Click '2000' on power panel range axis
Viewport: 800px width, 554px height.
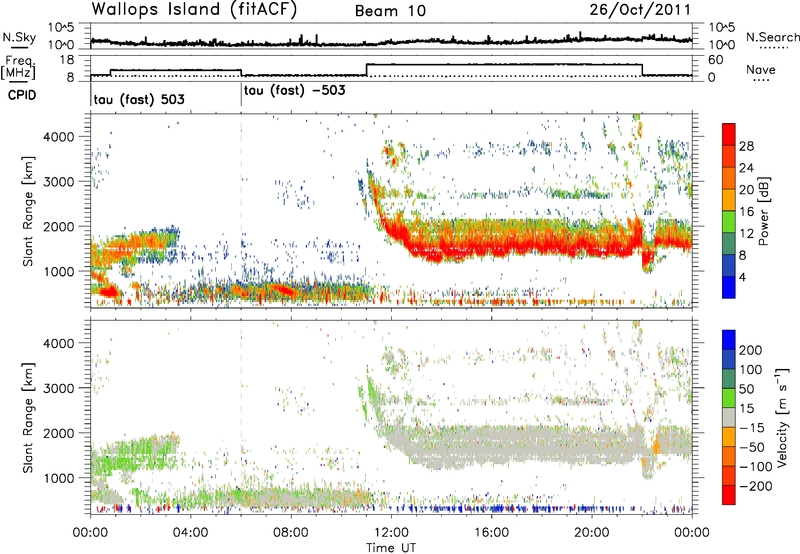click(58, 226)
